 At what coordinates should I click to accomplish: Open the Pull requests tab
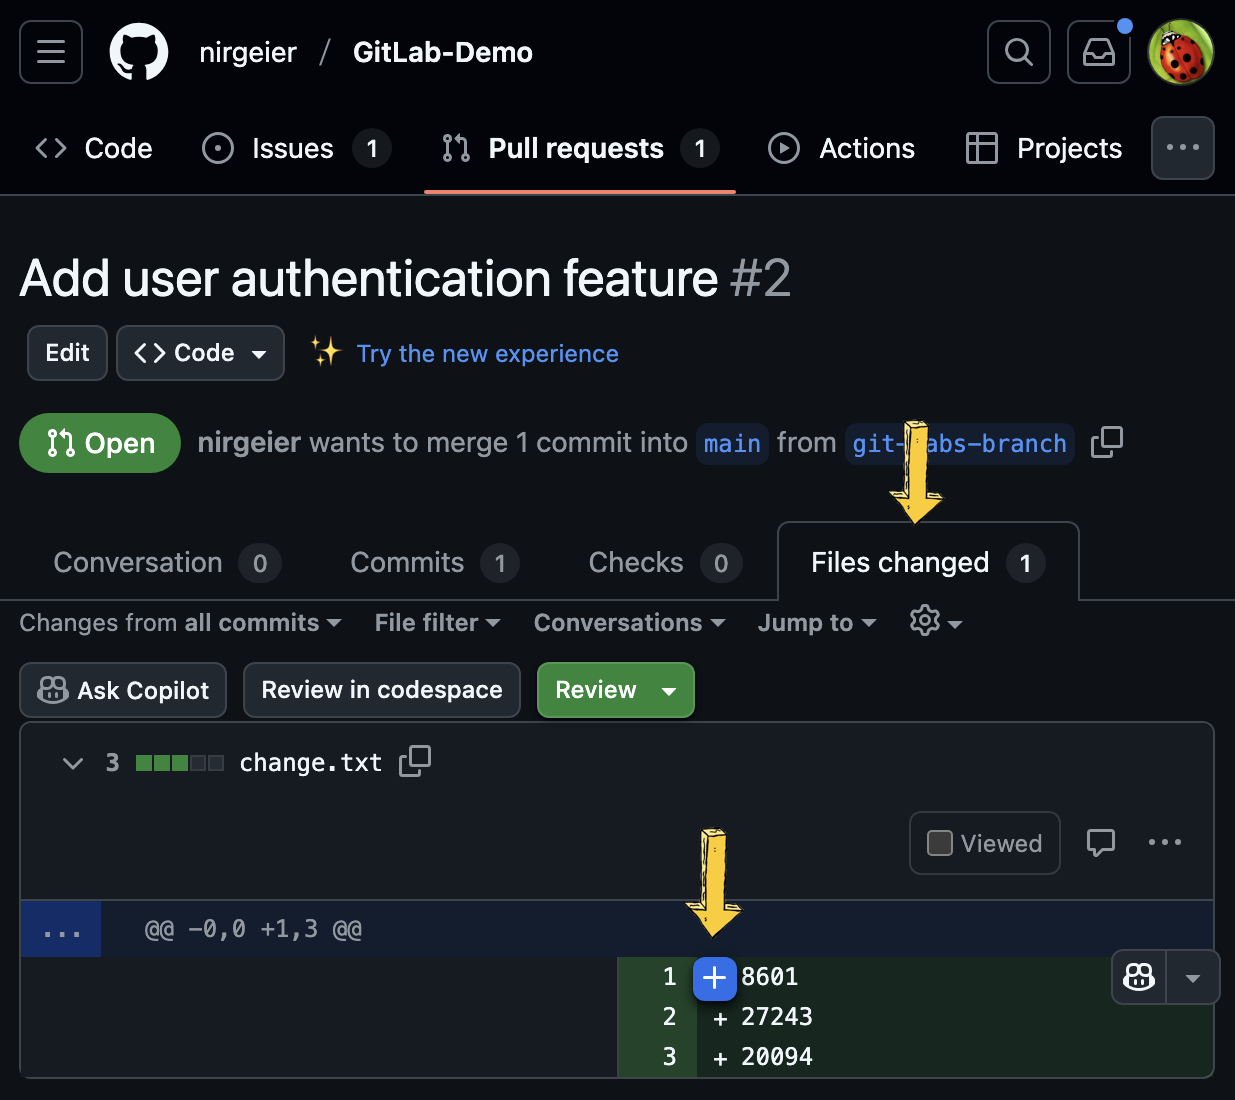coord(580,148)
